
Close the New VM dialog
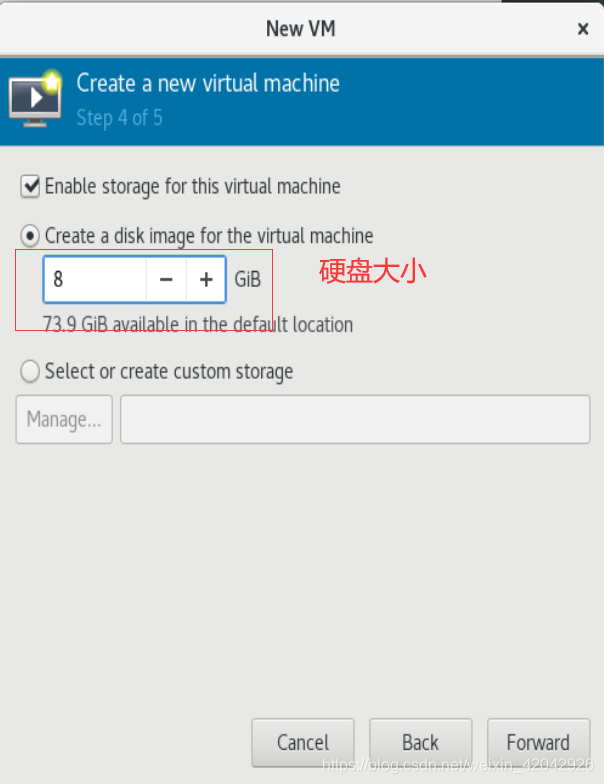[582, 29]
